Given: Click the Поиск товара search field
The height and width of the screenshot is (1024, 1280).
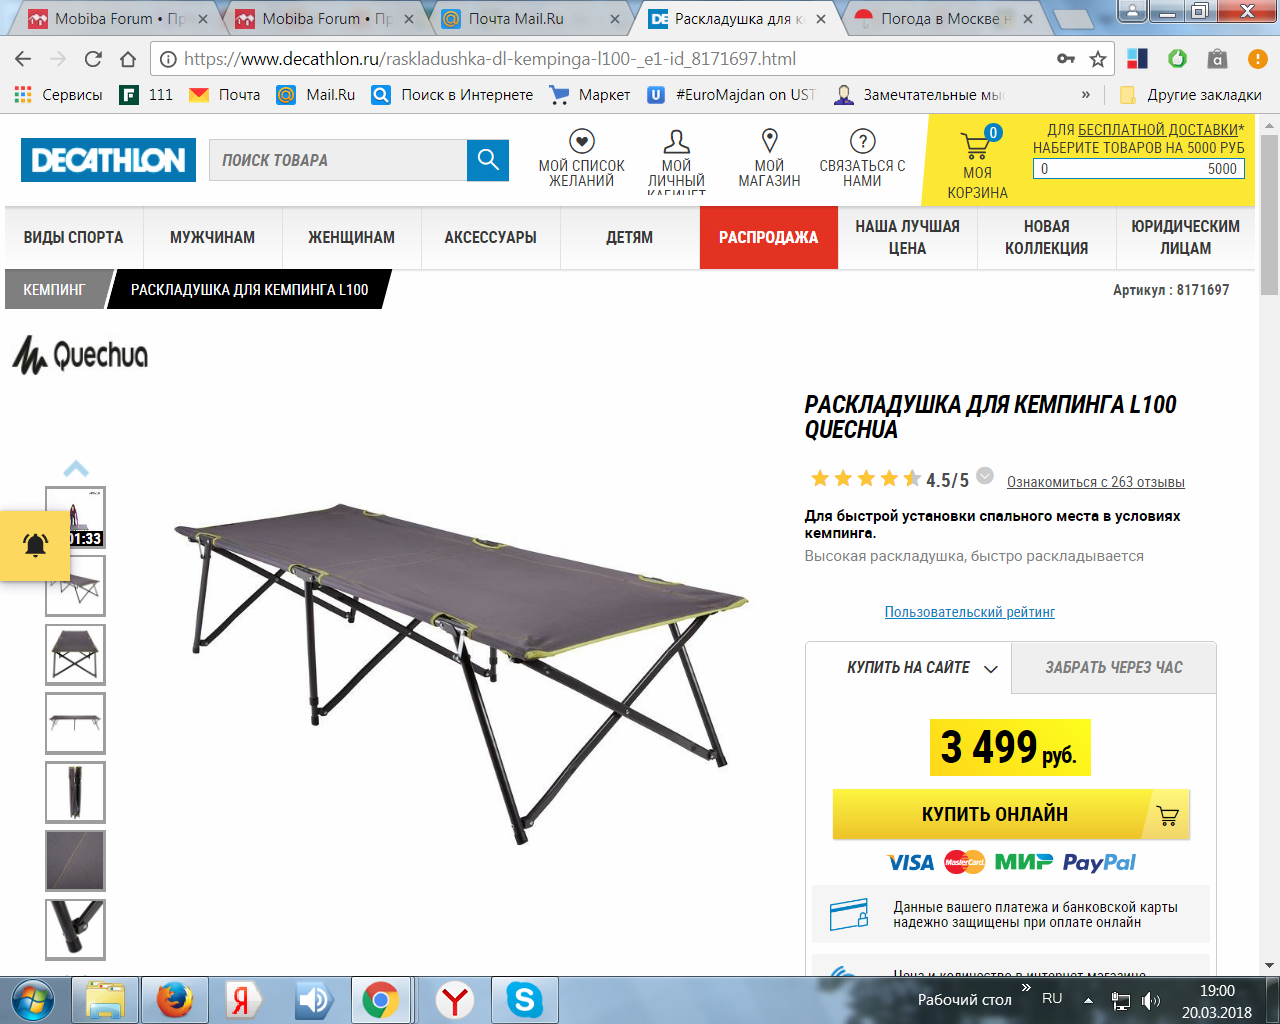Looking at the screenshot, I should [x=338, y=160].
